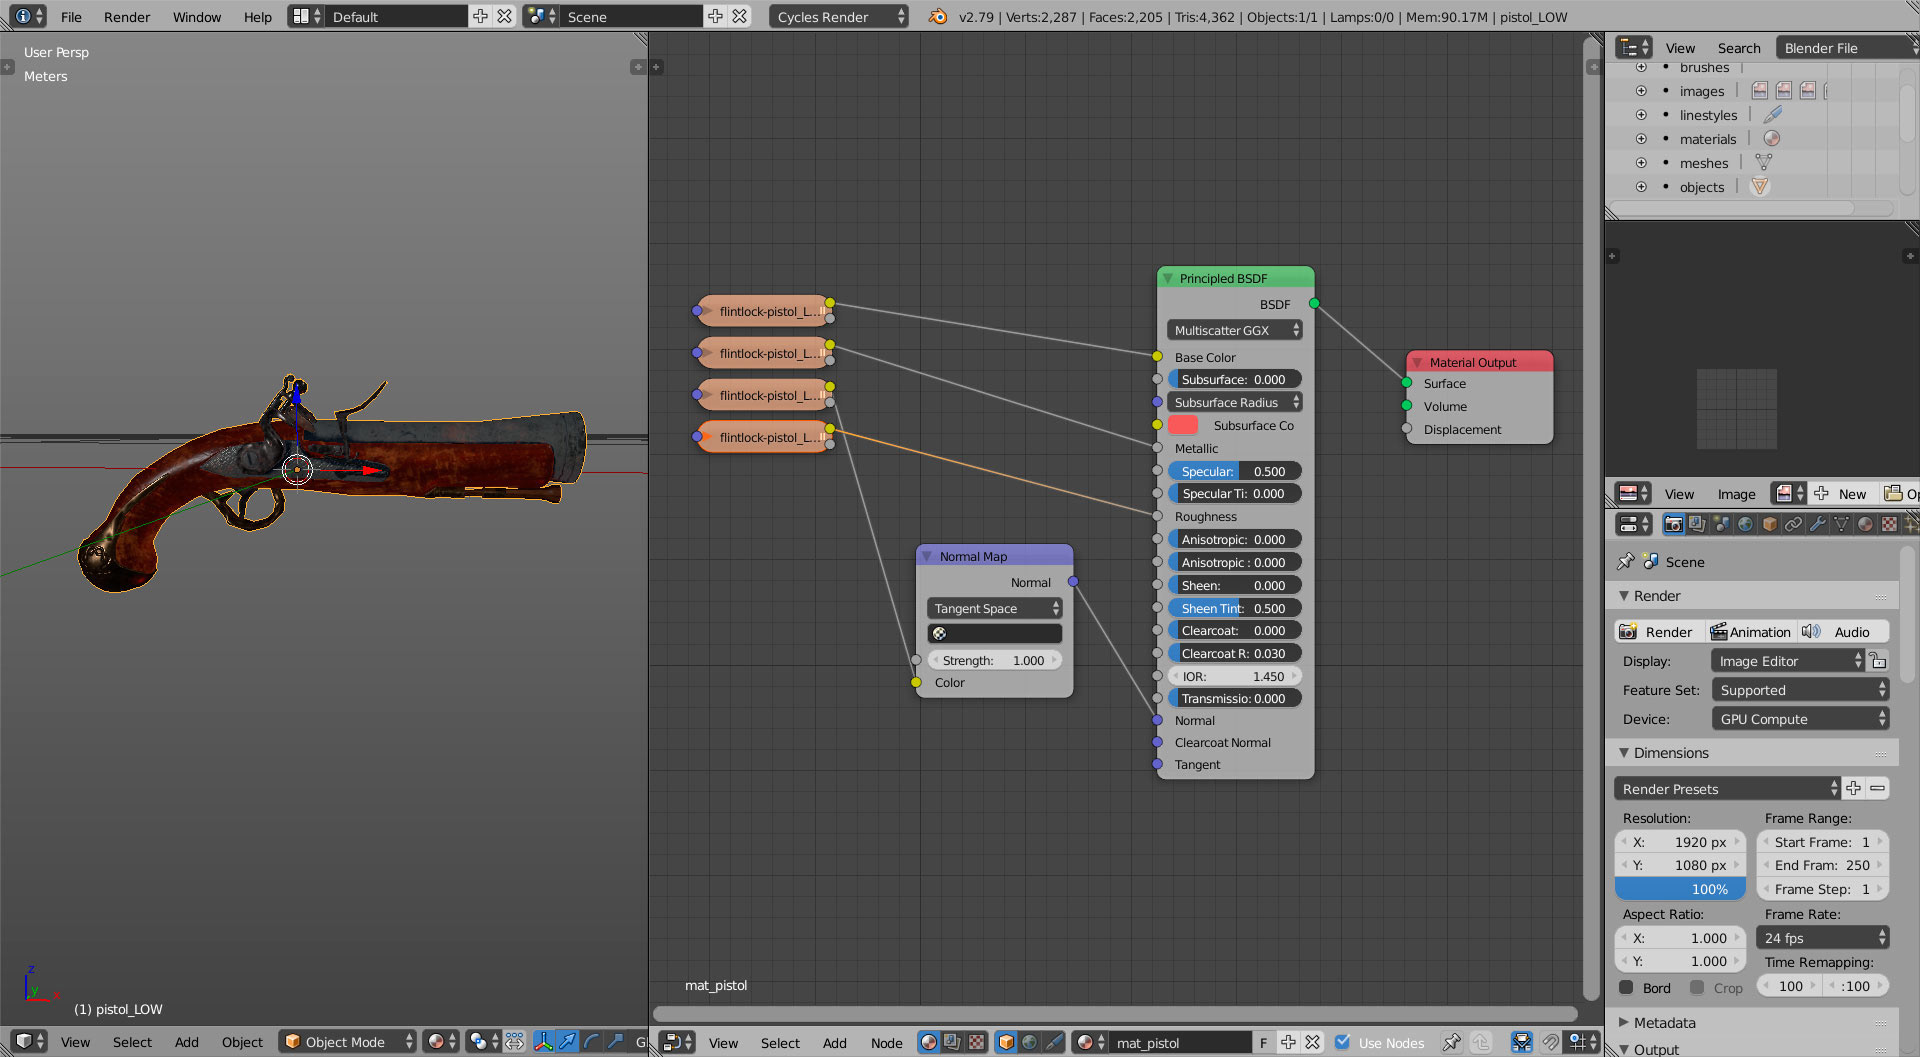
Task: Click the Render button
Action: click(1660, 631)
